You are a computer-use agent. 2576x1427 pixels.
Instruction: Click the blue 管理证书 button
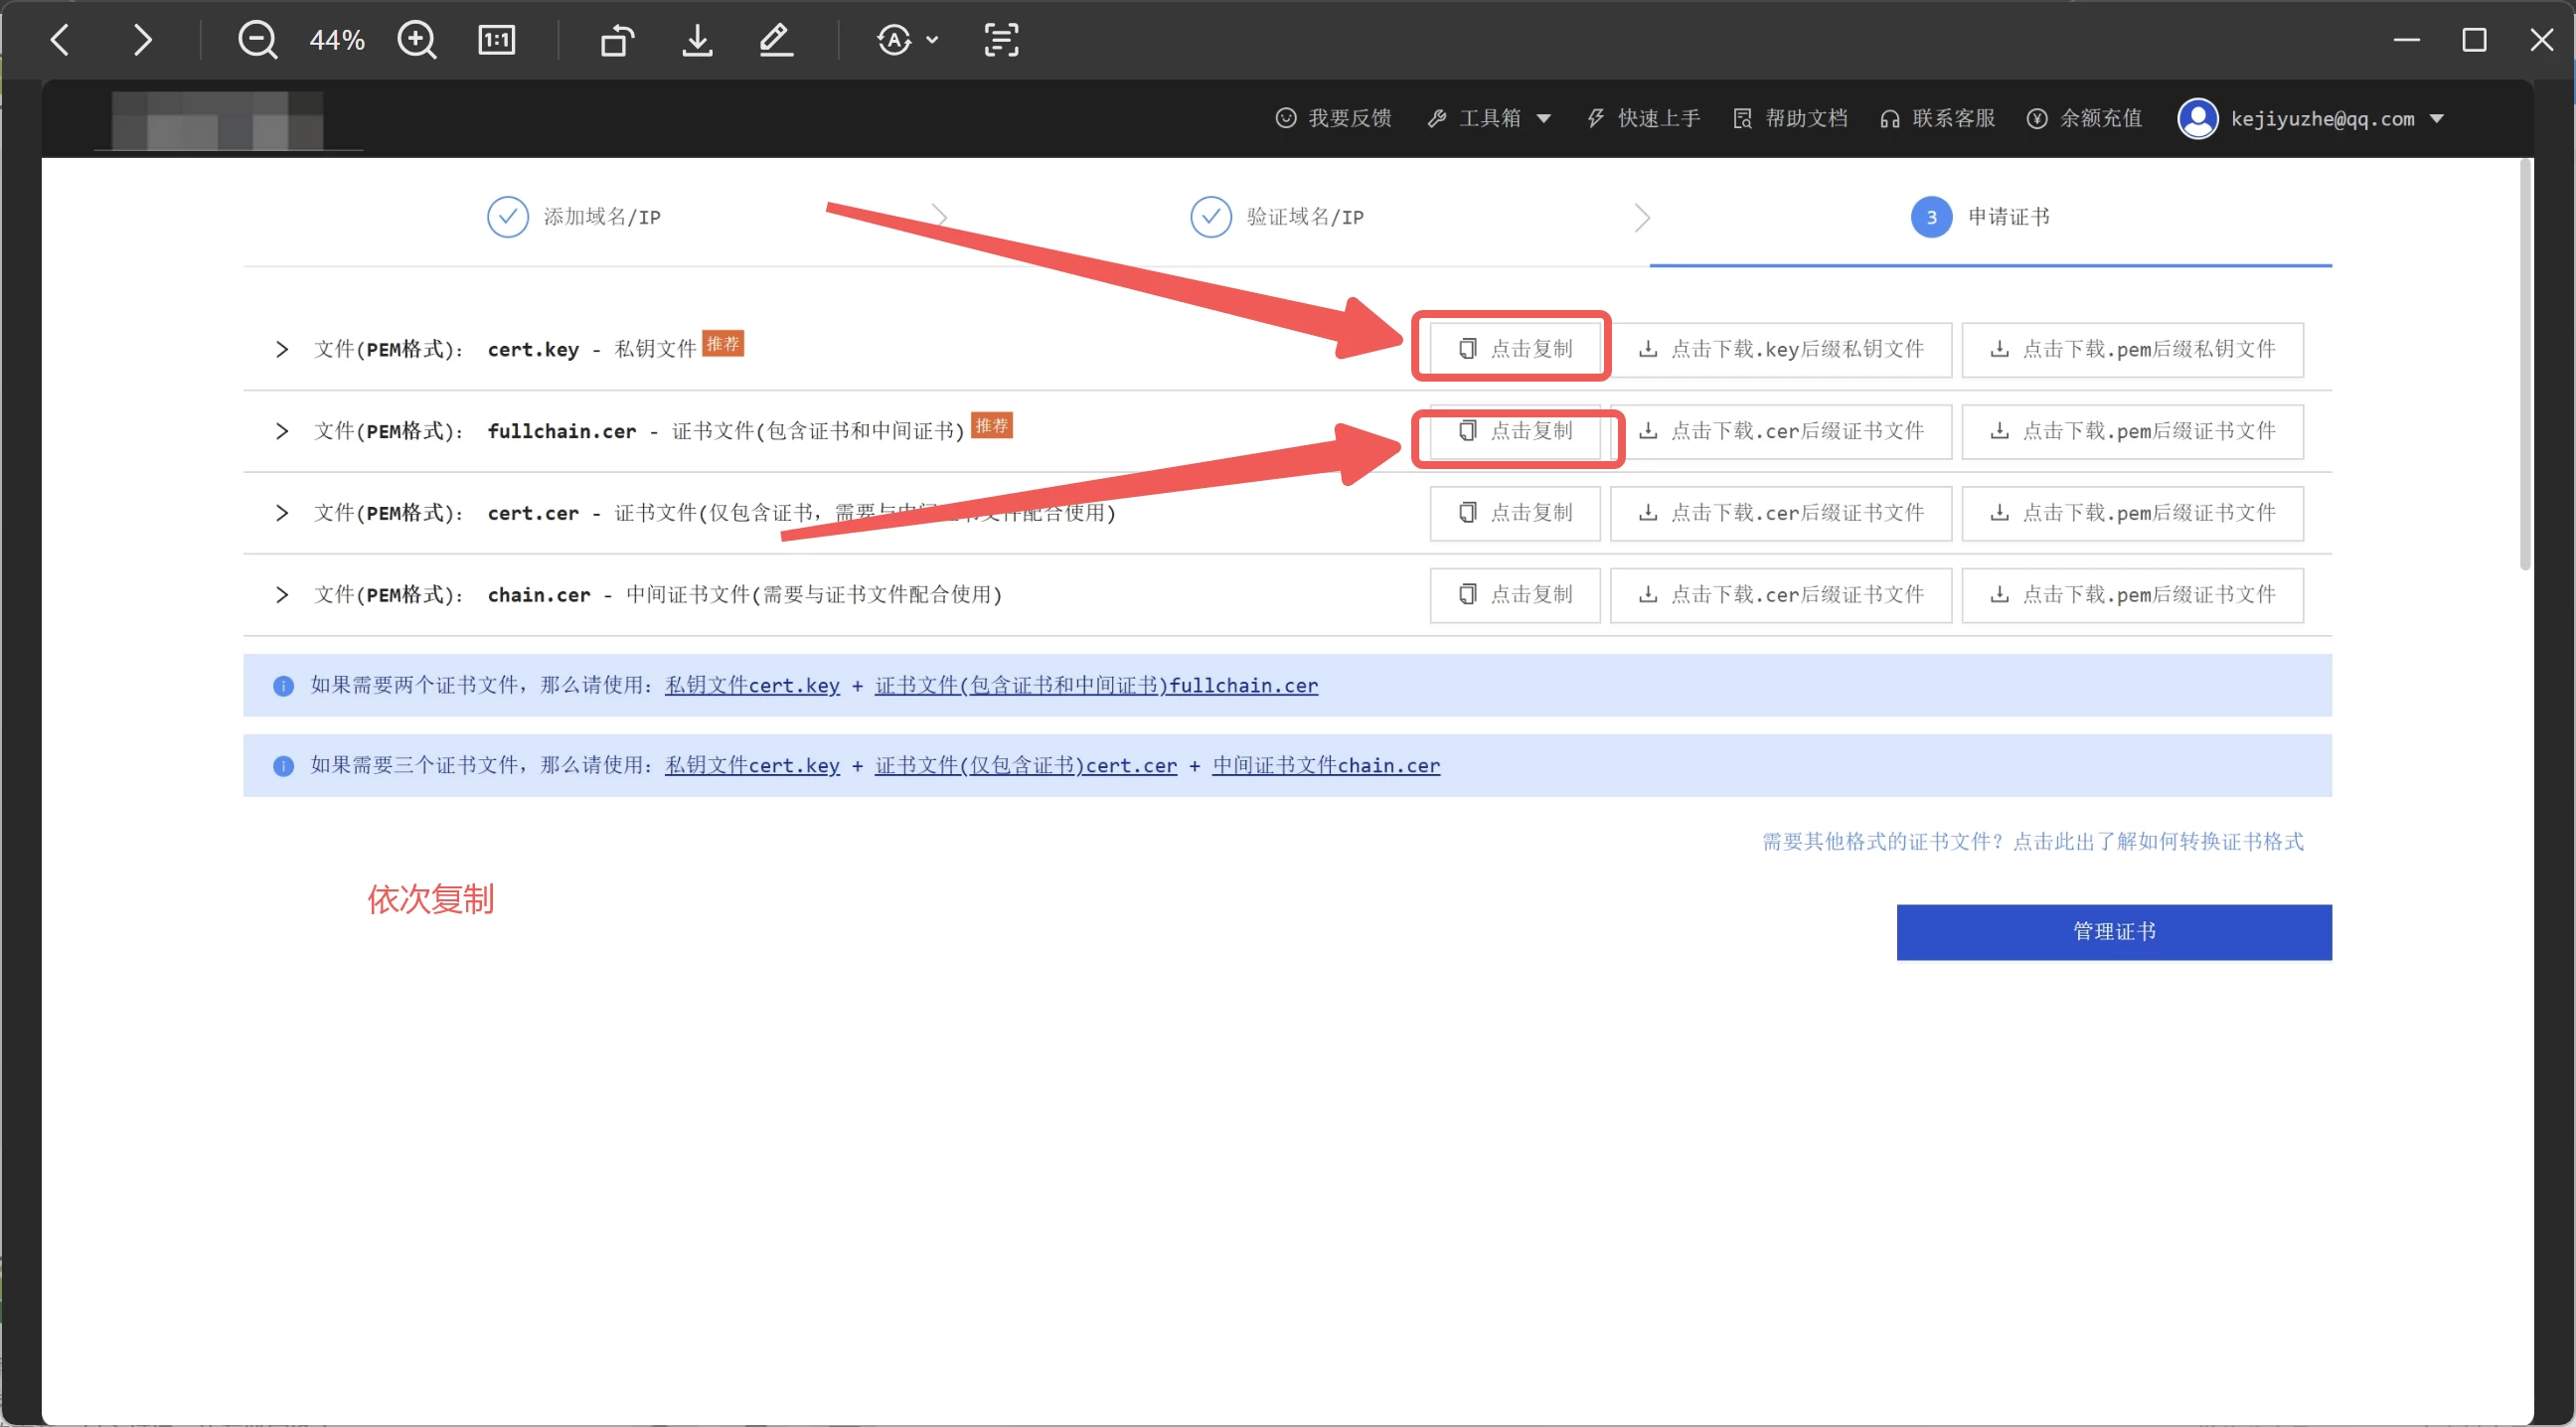[x=2113, y=932]
